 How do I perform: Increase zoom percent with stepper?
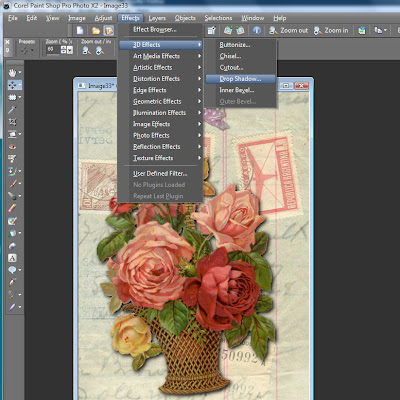tap(64, 48)
